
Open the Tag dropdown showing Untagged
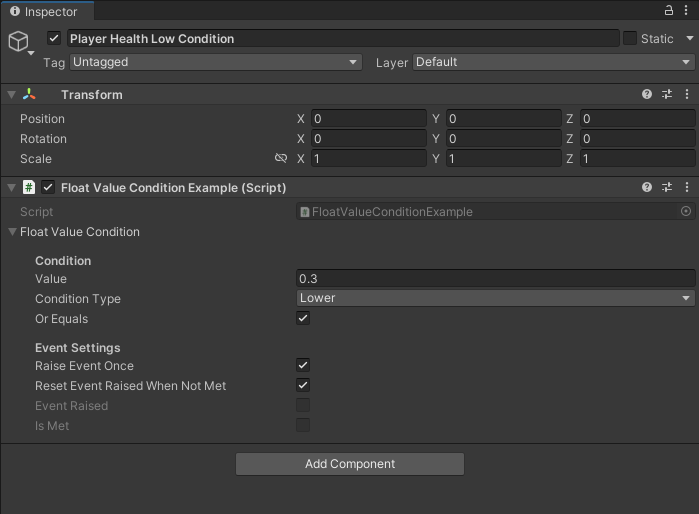tap(215, 62)
